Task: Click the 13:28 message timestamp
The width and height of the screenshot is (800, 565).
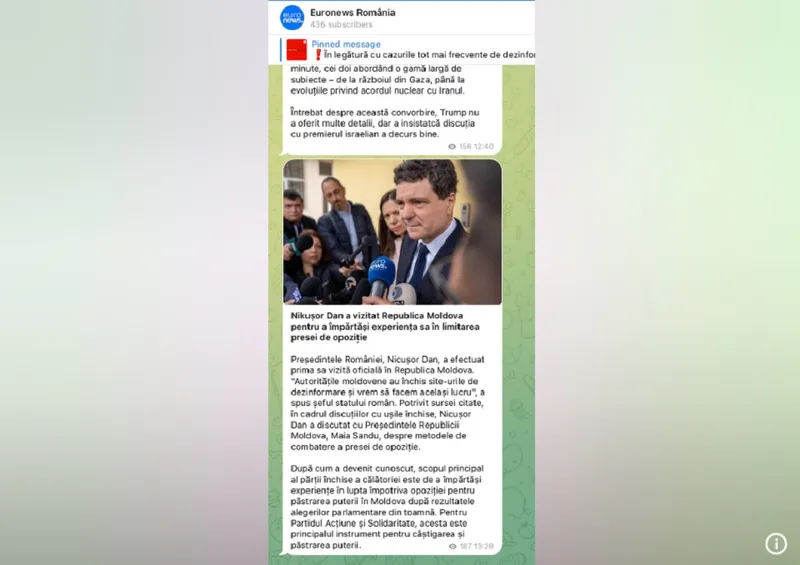Action: [x=484, y=546]
